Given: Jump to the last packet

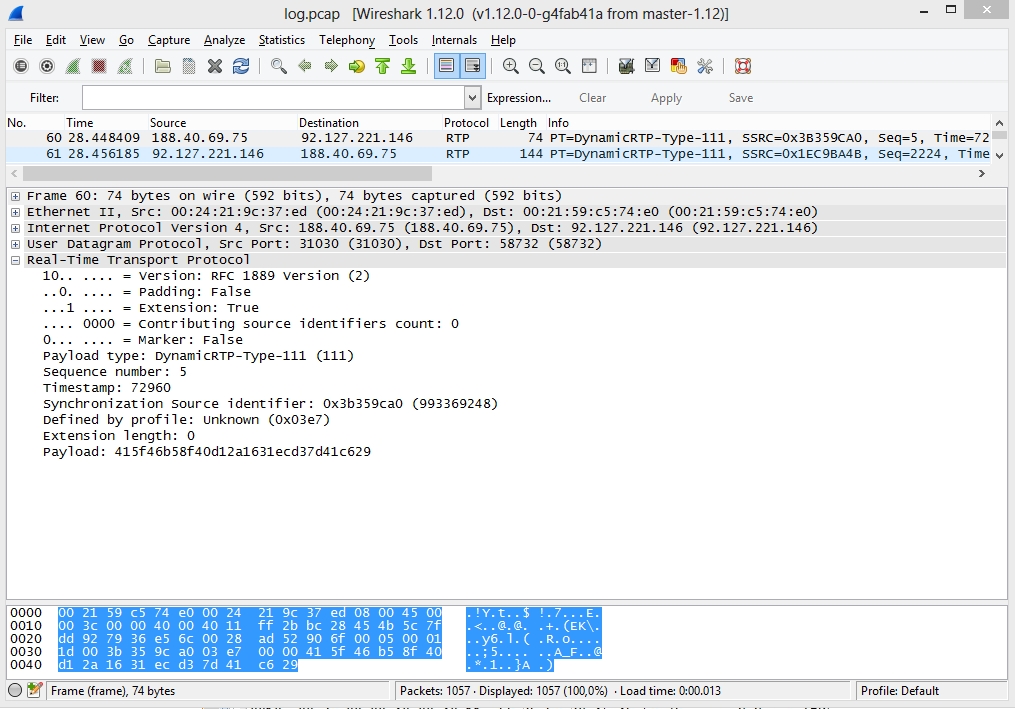Looking at the screenshot, I should pyautogui.click(x=408, y=66).
